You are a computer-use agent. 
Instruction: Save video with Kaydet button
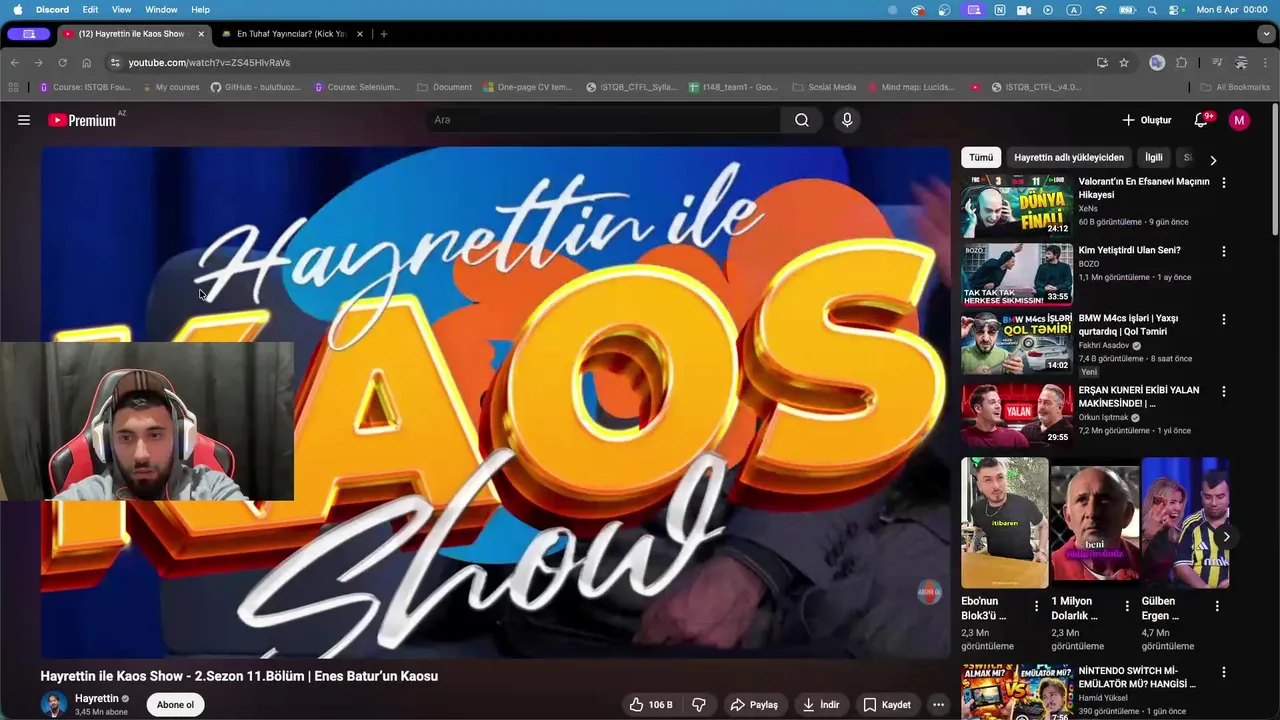point(887,705)
